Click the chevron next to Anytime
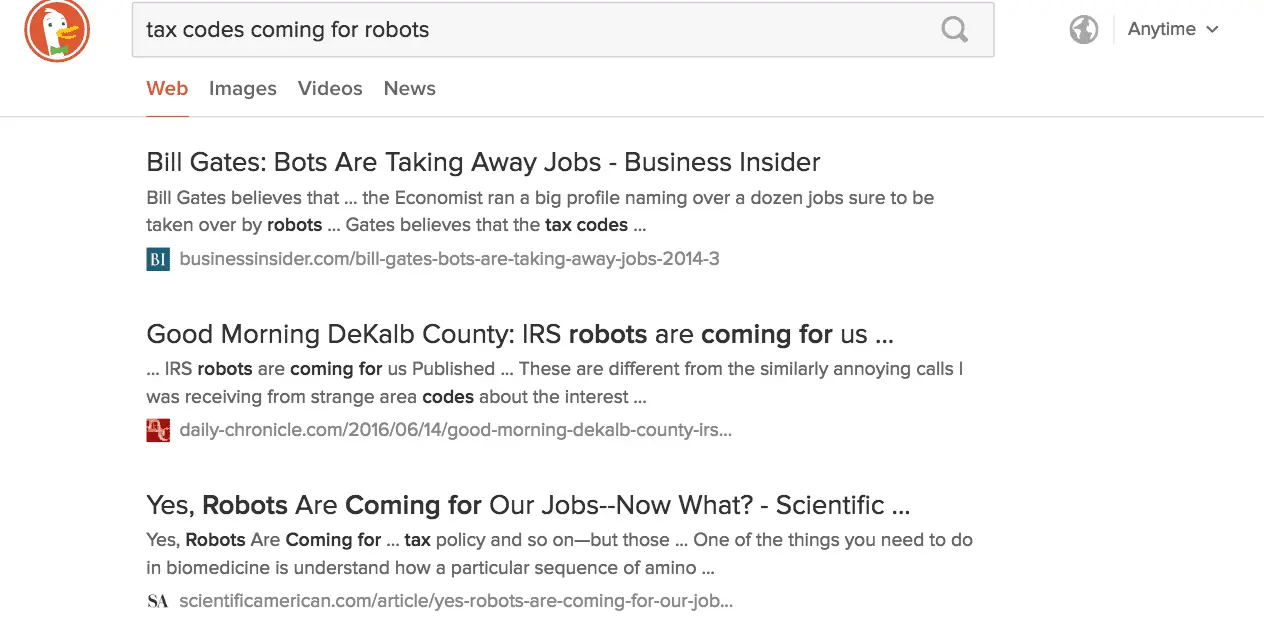This screenshot has height=636, width=1264. [1212, 30]
